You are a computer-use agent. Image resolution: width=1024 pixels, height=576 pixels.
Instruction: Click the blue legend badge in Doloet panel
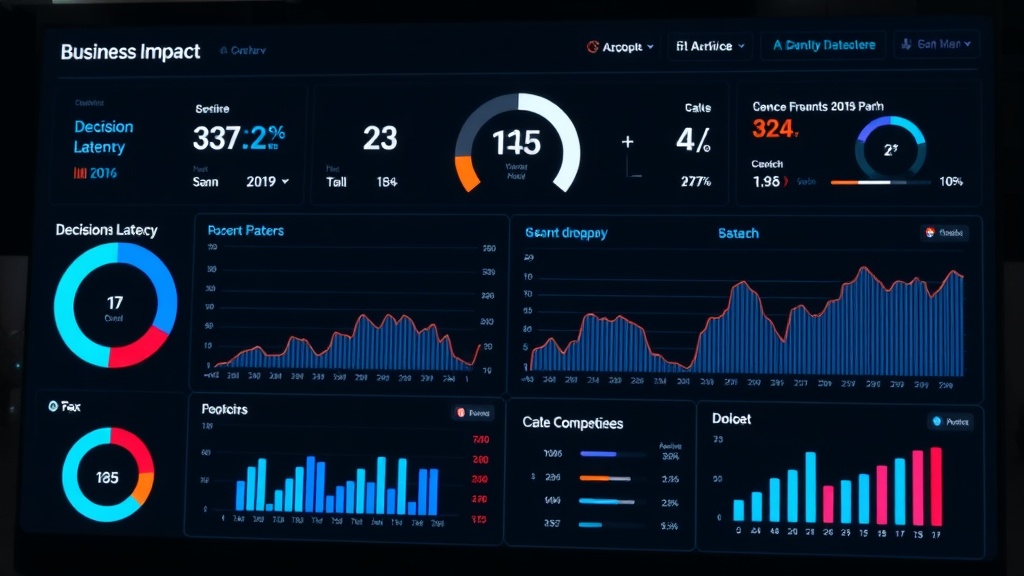tap(949, 422)
